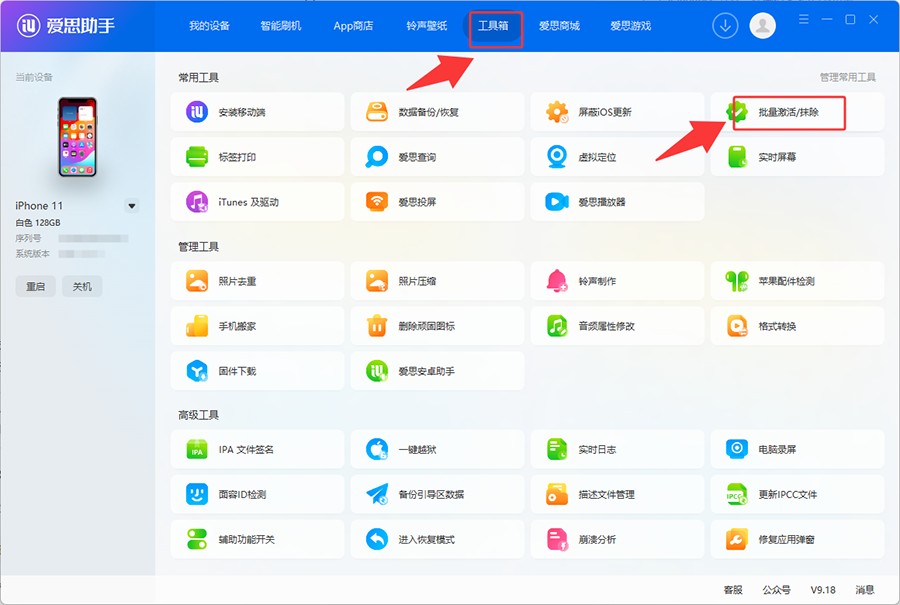The width and height of the screenshot is (900, 605).
Task: Open the 管理常用工具 link
Action: point(848,77)
